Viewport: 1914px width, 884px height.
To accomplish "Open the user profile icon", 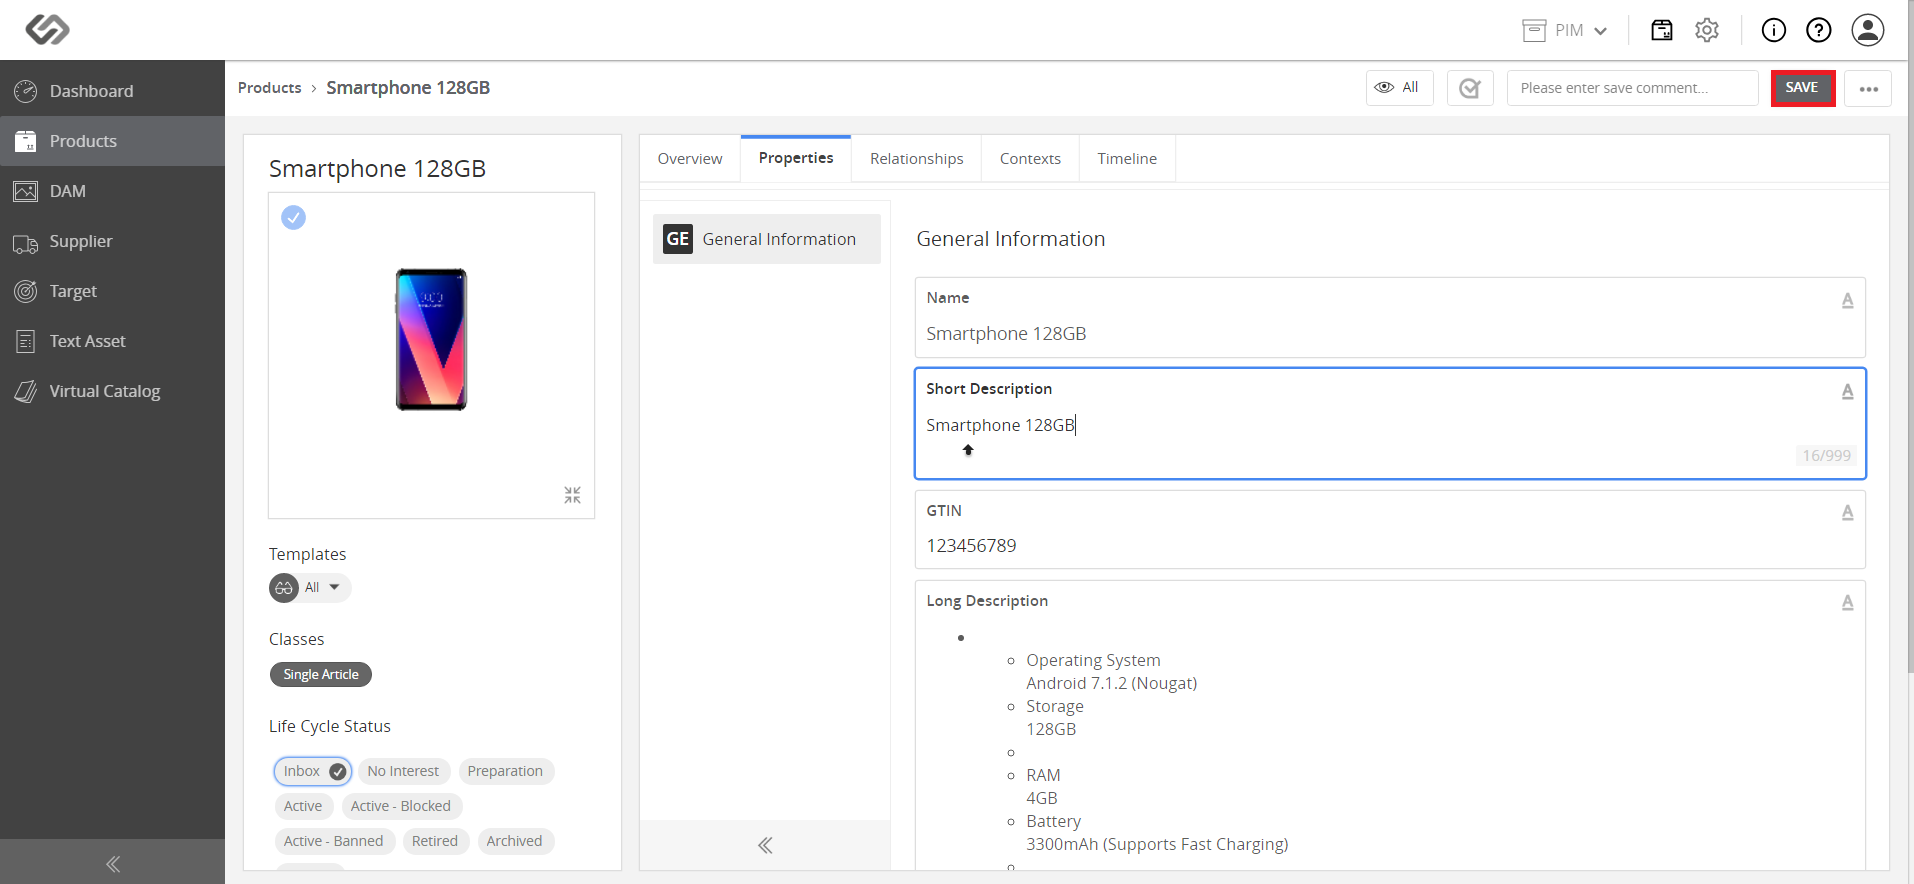I will point(1867,30).
